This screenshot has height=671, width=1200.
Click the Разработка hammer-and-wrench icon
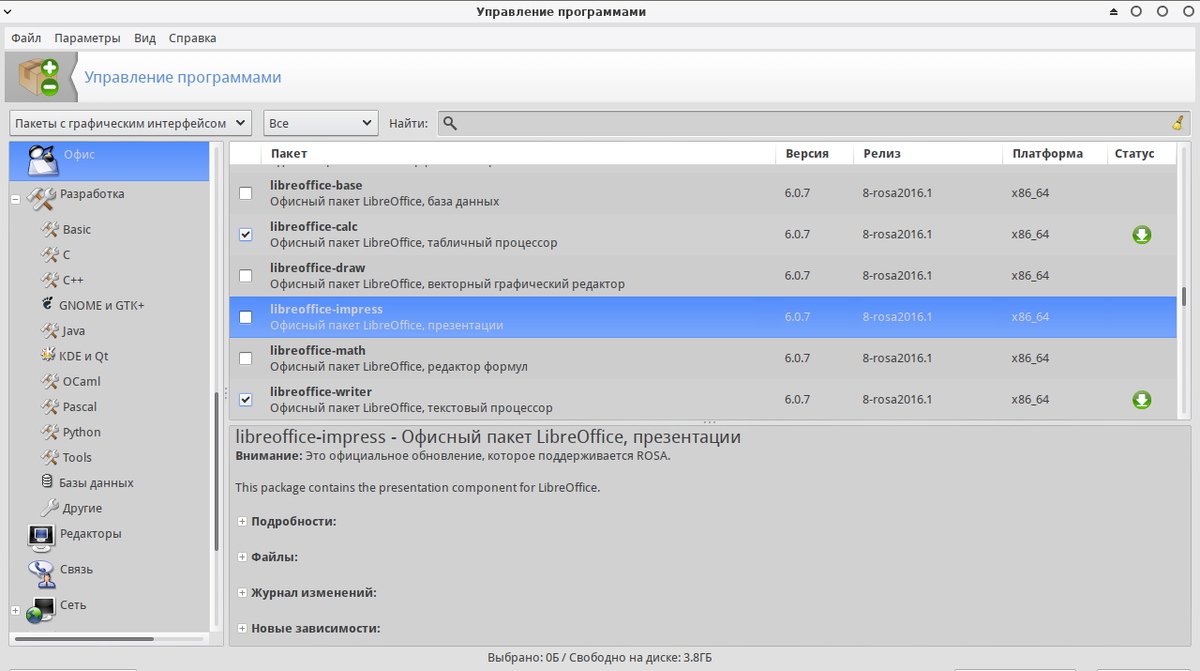pos(41,197)
